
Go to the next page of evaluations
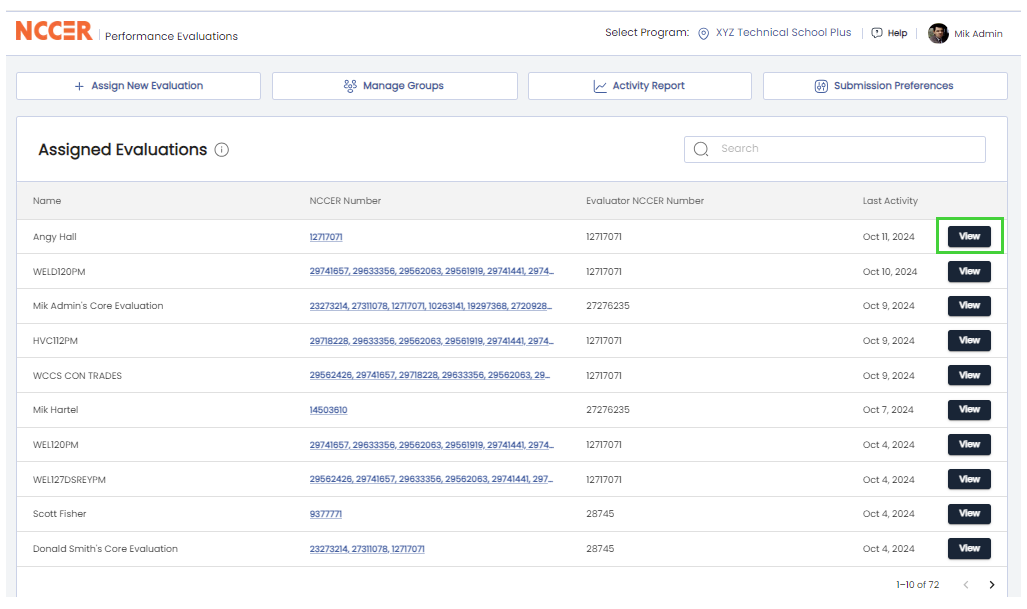click(991, 584)
